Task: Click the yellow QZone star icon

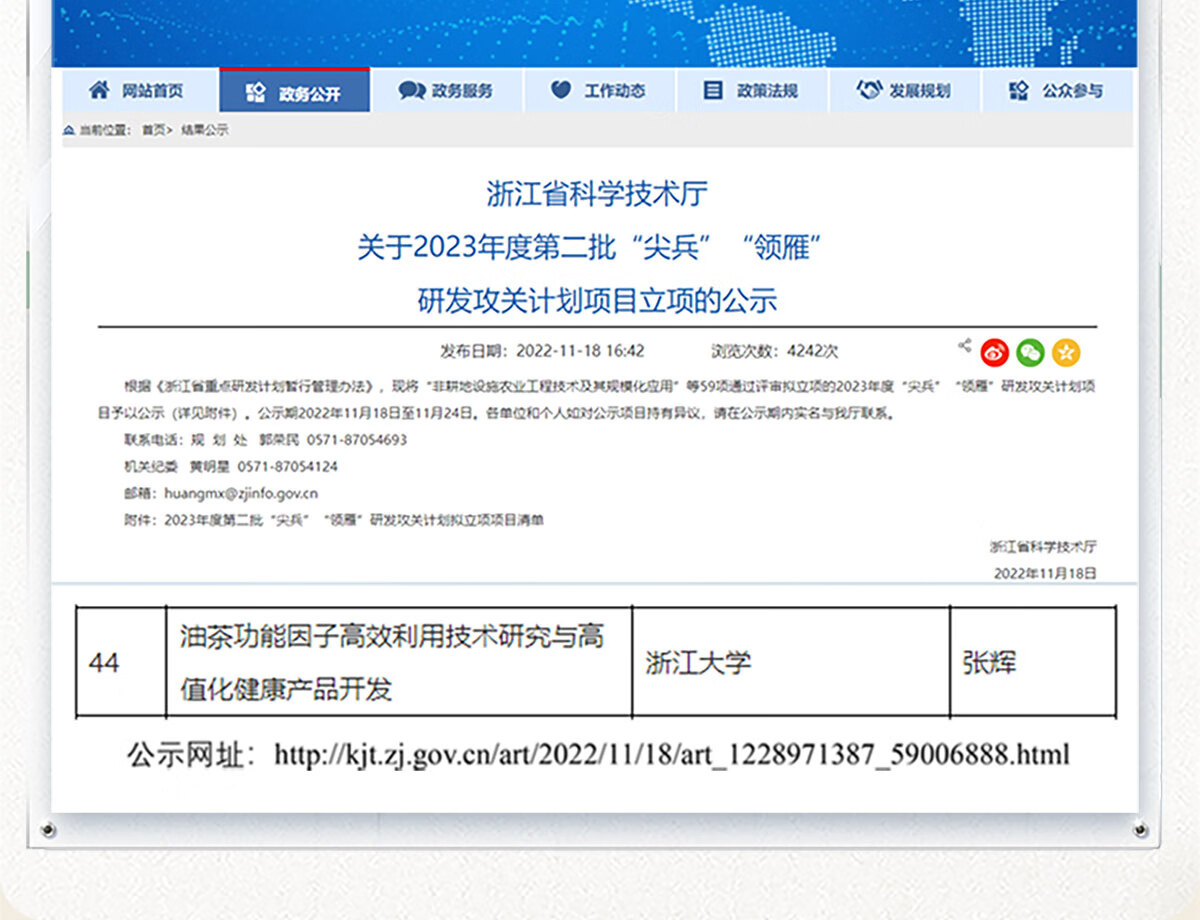Action: [1066, 353]
